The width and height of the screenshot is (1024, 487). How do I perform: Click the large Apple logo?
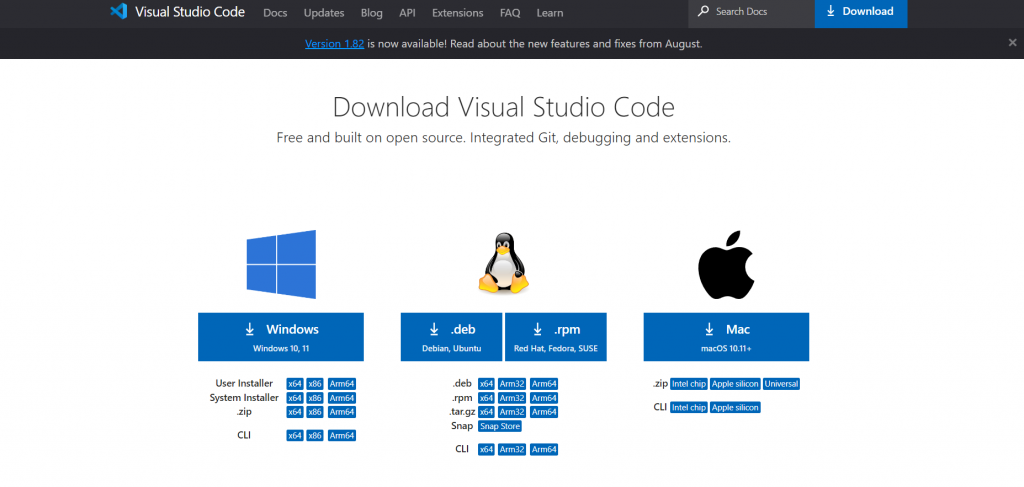[726, 264]
